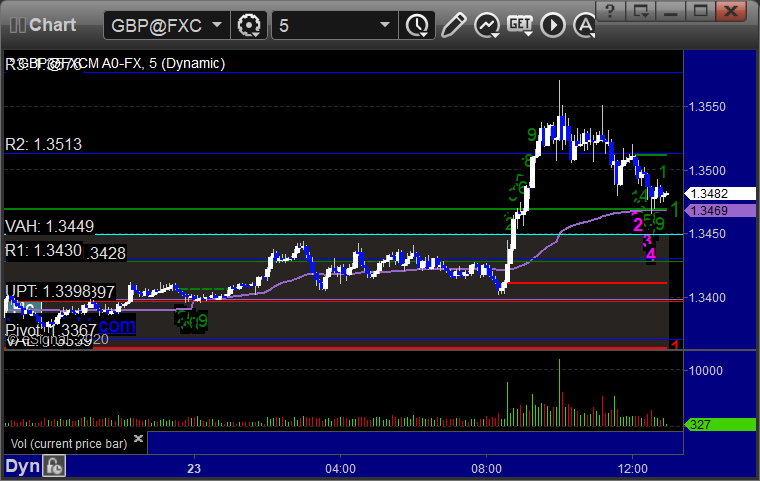Click the 08:00 time axis label
The image size is (760, 481).
(486, 468)
